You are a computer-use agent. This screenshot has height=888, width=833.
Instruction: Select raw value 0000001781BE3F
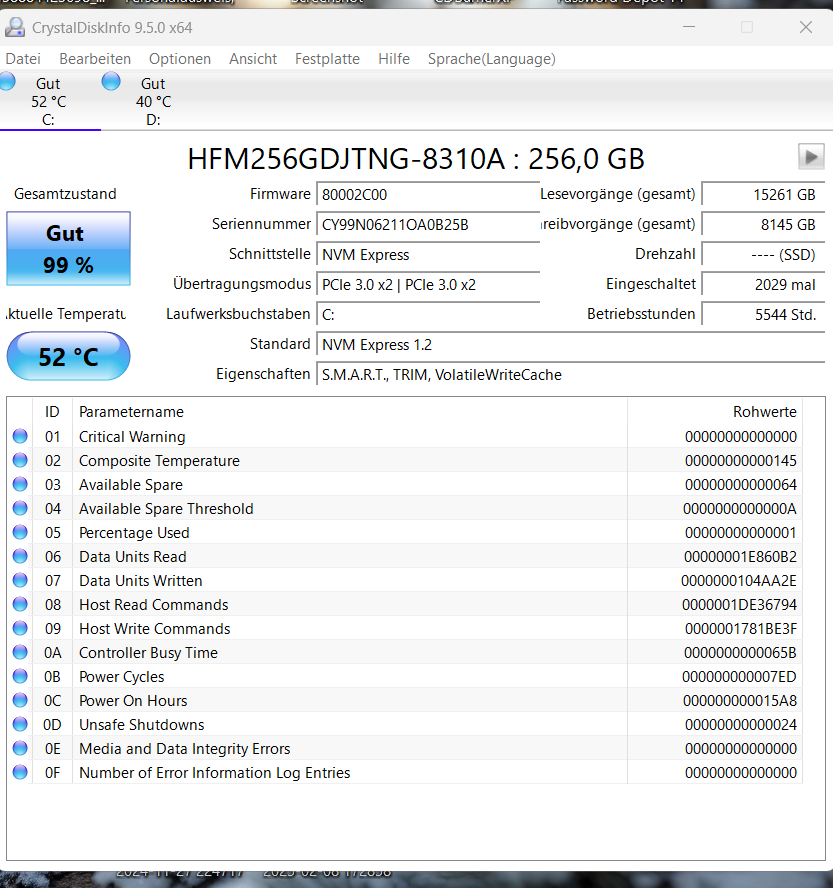[x=741, y=628]
